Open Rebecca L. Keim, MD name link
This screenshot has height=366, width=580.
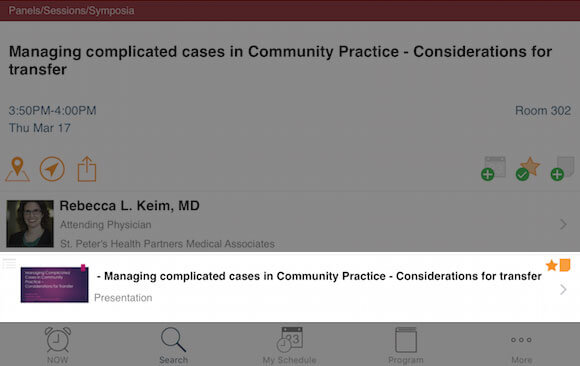coord(129,206)
